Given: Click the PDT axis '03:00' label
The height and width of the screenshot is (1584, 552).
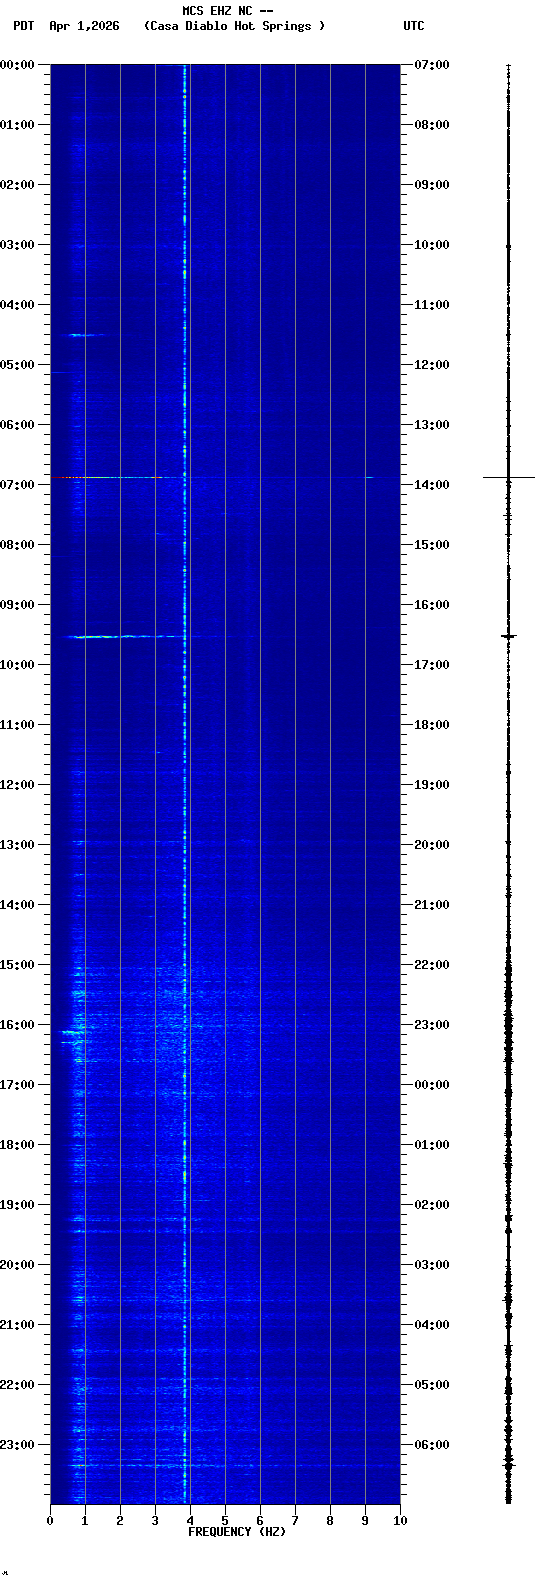Looking at the screenshot, I should coord(17,245).
